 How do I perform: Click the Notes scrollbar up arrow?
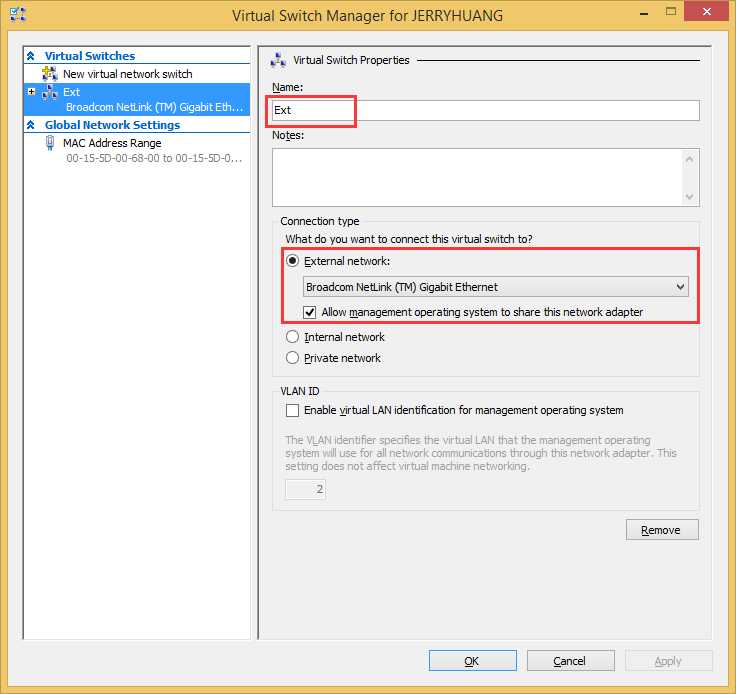pyautogui.click(x=690, y=159)
